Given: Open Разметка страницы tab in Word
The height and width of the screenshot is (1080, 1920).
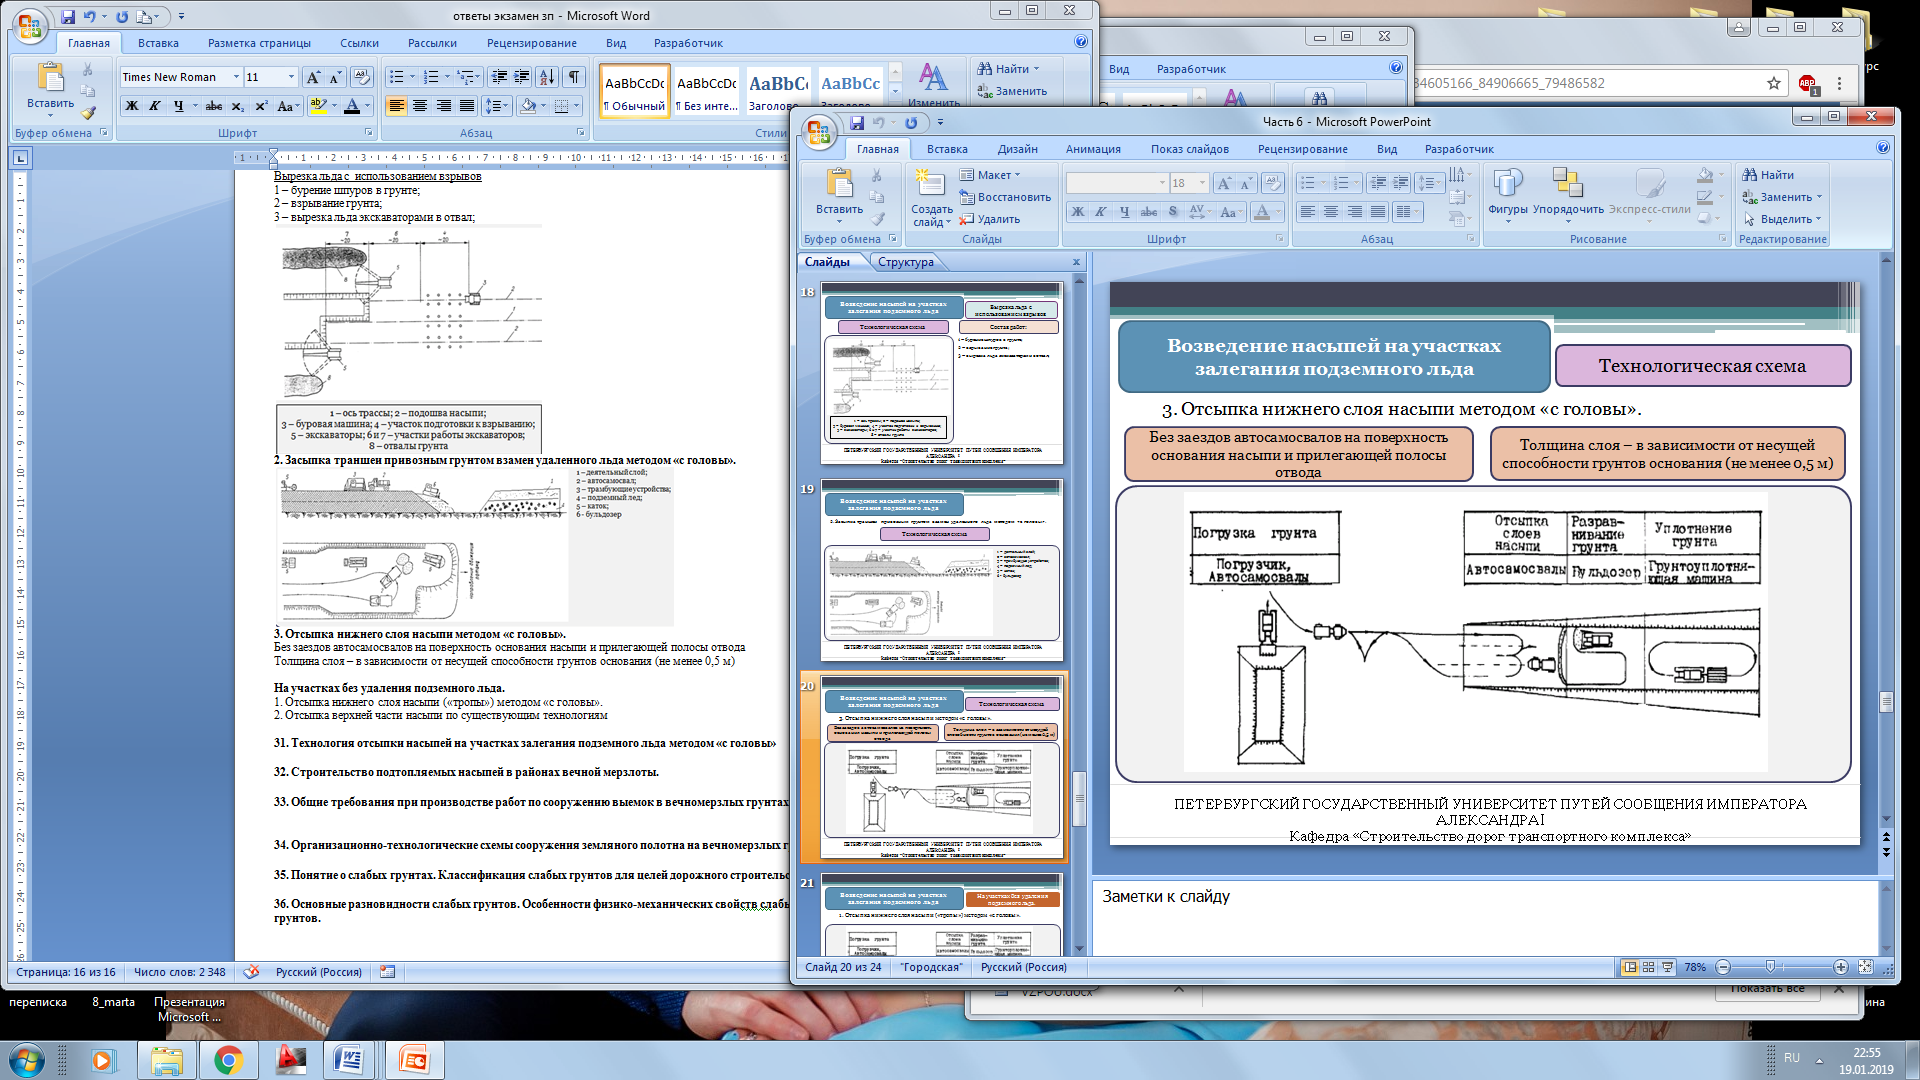Looking at the screenshot, I should [259, 43].
